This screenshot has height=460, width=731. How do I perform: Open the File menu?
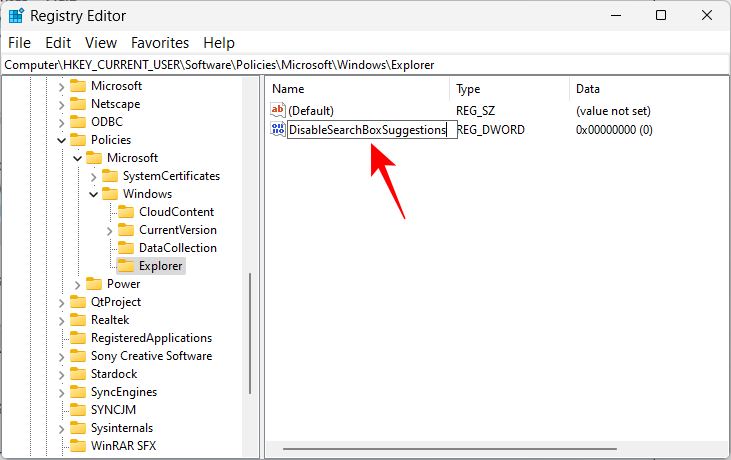coord(20,43)
